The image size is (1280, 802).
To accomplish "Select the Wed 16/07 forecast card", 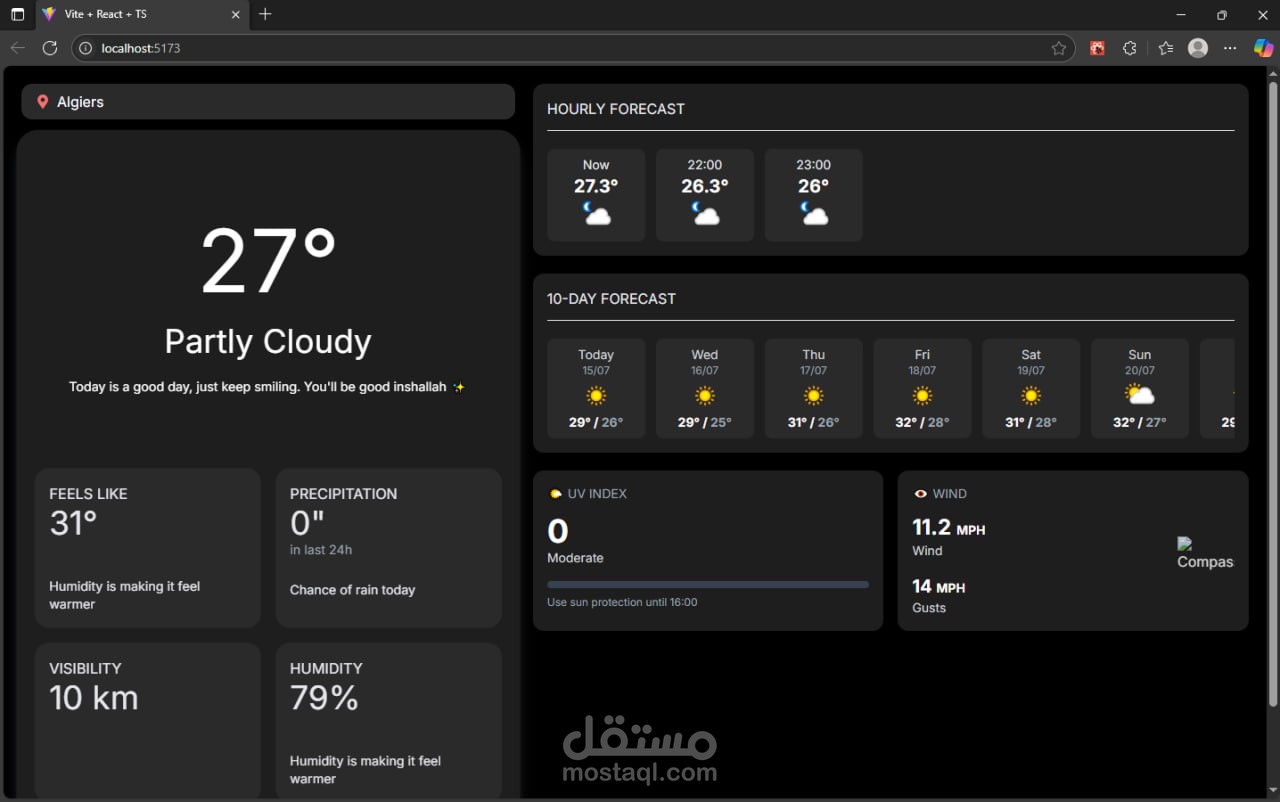I will (x=705, y=389).
